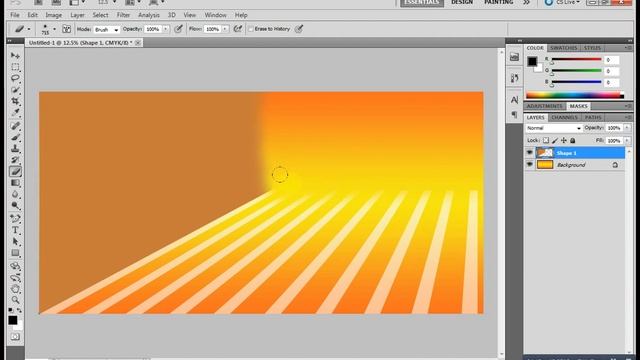Image resolution: width=640 pixels, height=360 pixels.
Task: Toggle lock all on layer
Action: (573, 140)
